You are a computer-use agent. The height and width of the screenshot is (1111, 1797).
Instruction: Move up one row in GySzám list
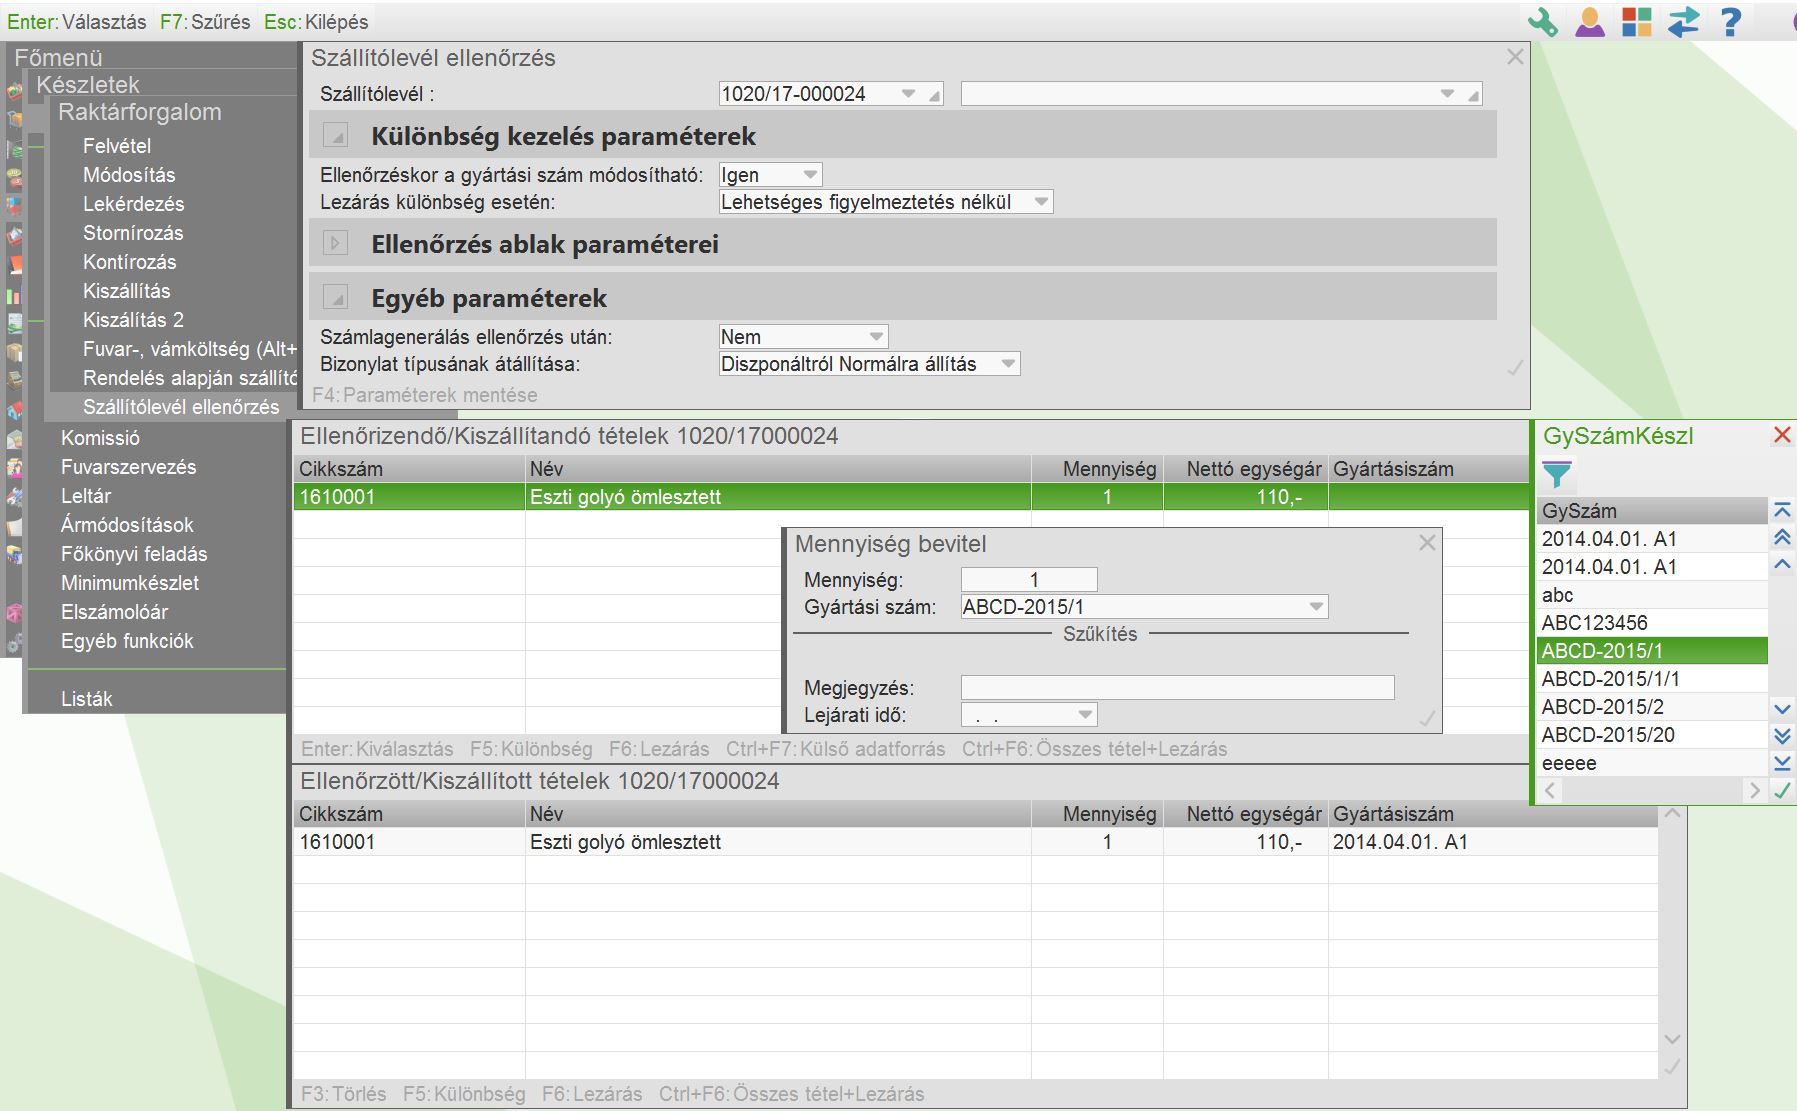[1782, 565]
